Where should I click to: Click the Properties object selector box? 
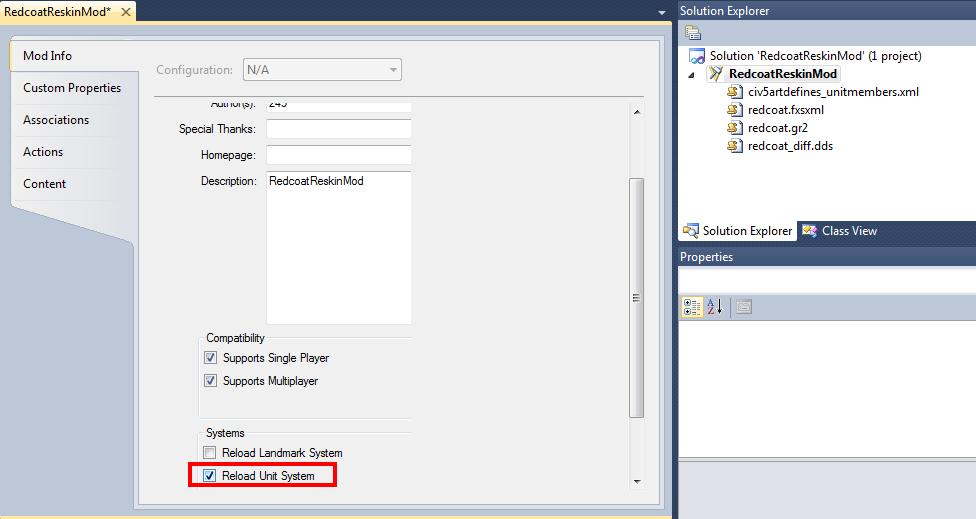[x=827, y=279]
